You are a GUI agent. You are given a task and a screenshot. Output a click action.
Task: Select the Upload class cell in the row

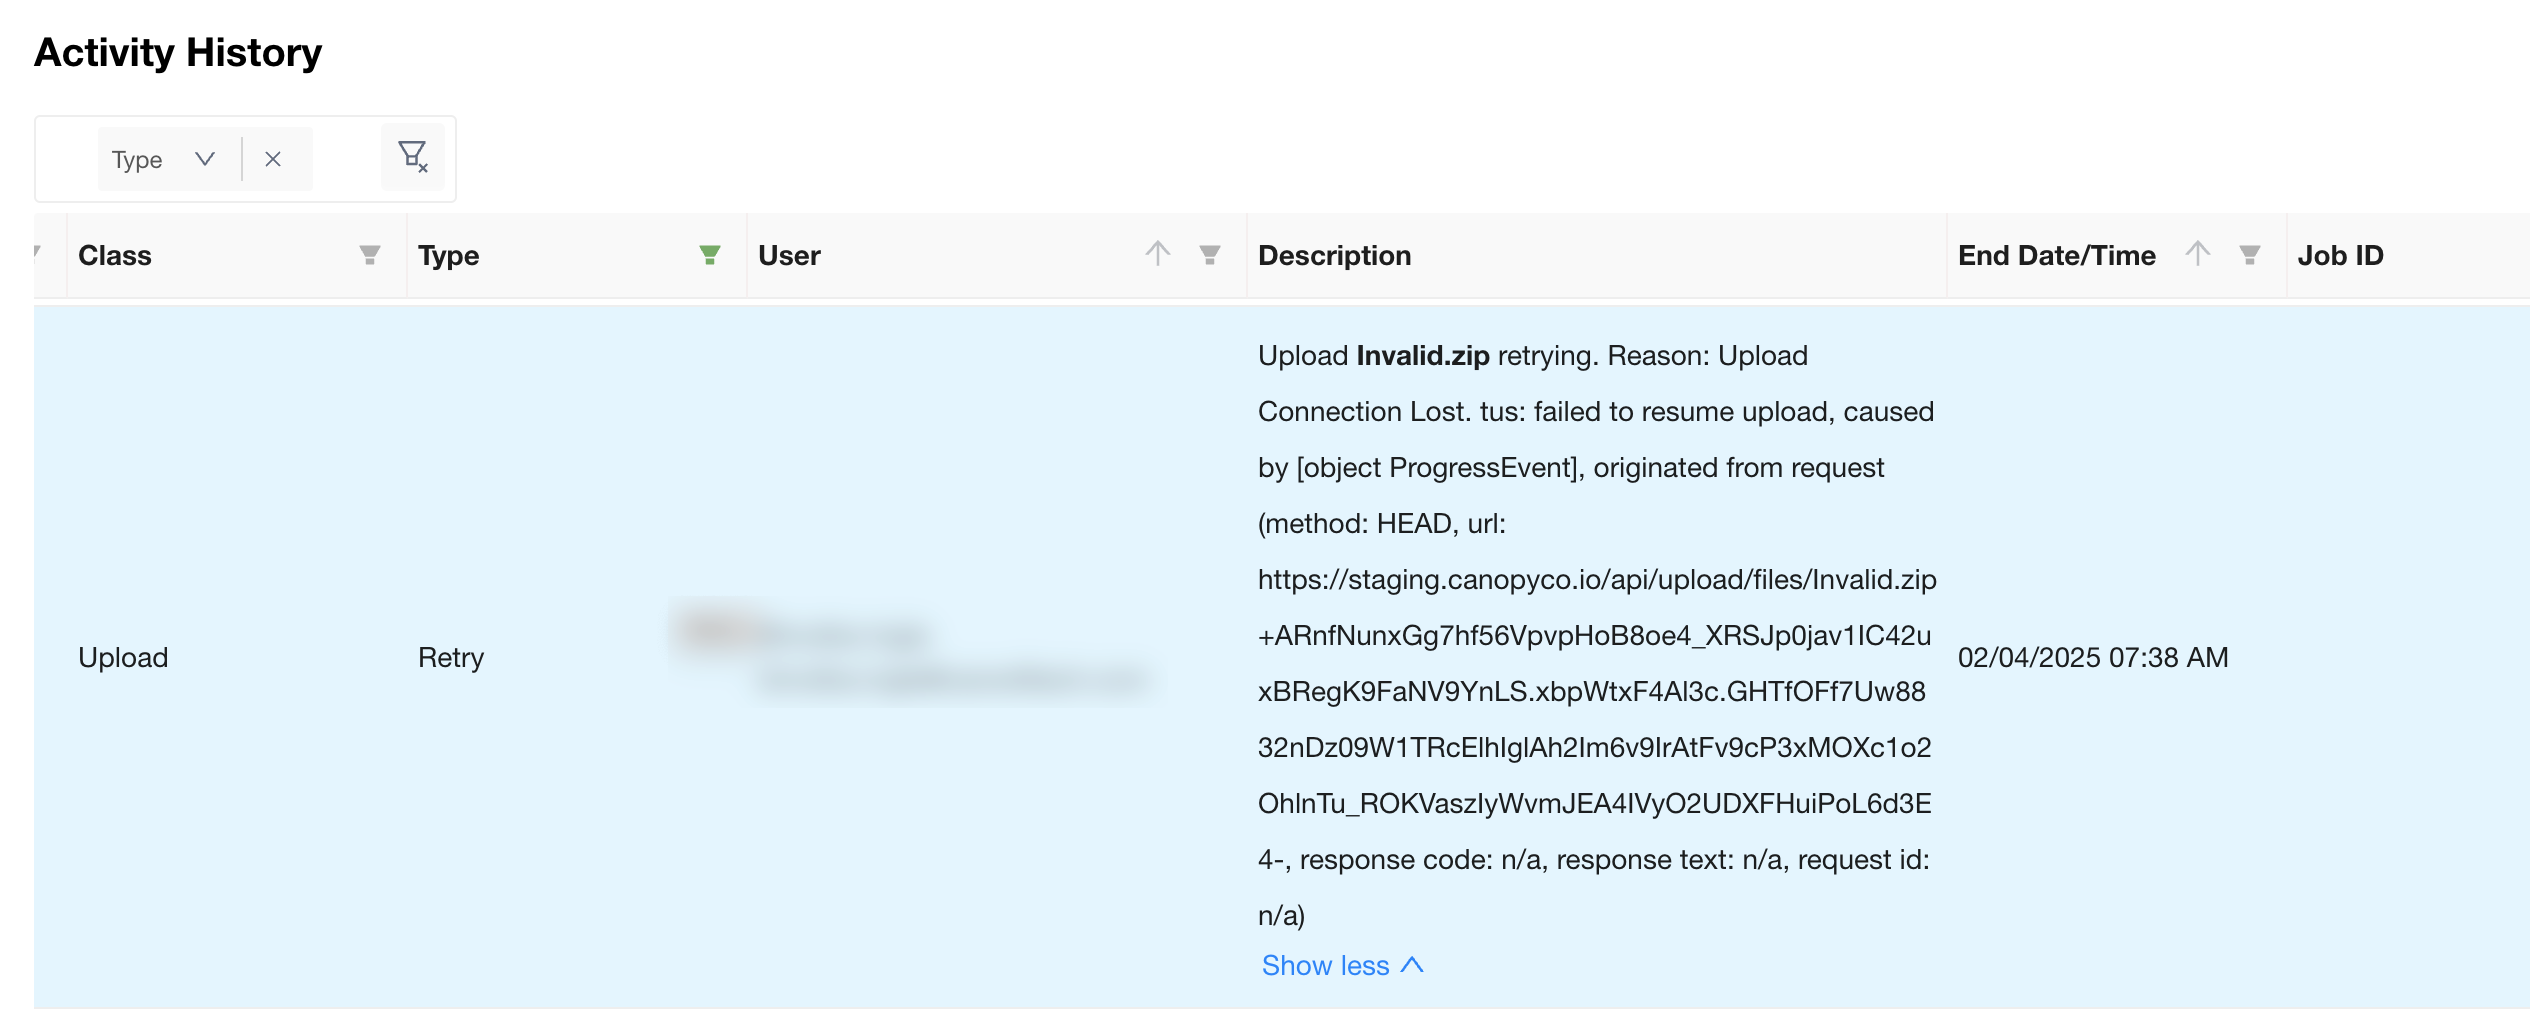click(123, 657)
